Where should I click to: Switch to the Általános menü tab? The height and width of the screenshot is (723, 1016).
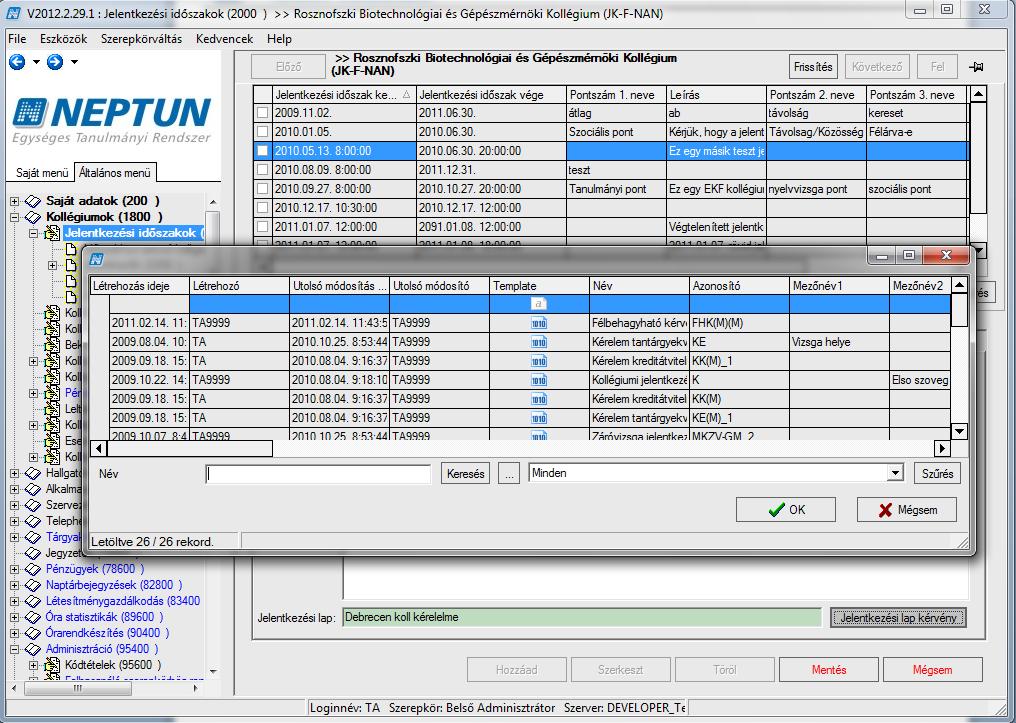(115, 173)
